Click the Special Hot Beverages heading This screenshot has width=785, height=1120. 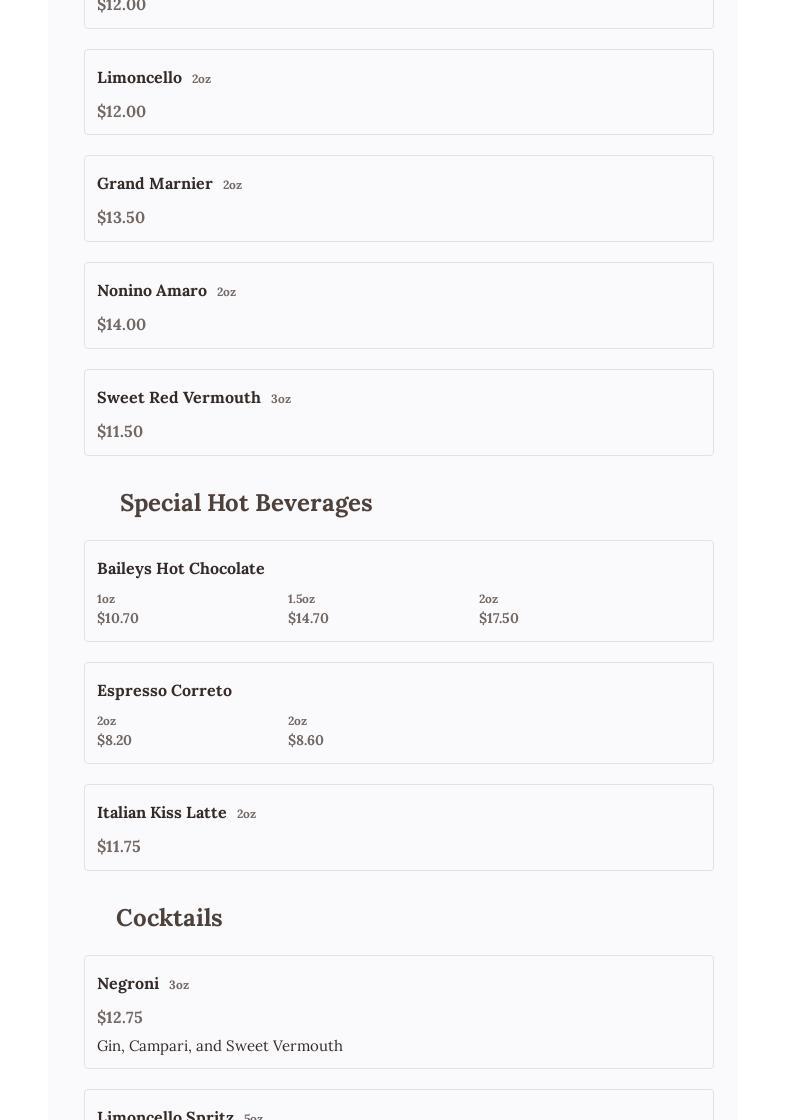246,503
